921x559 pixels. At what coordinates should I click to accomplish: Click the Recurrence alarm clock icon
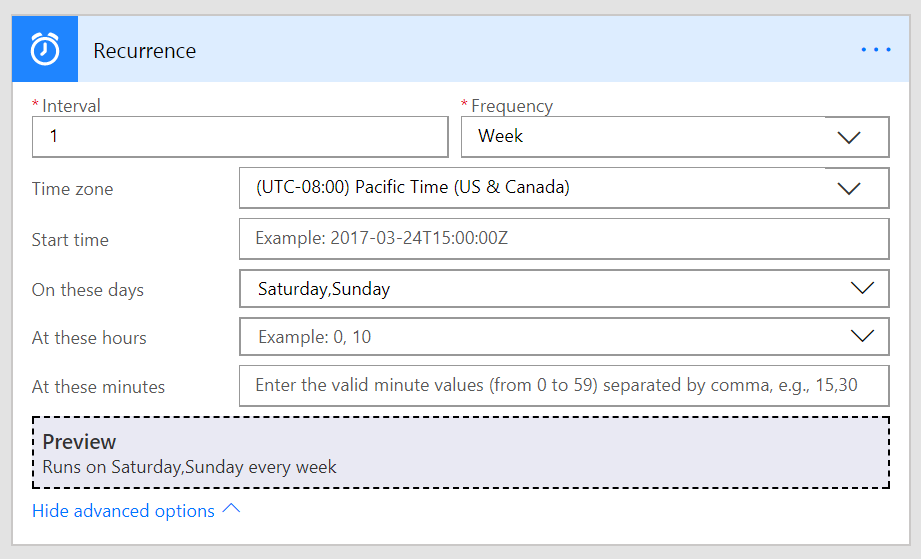[x=45, y=50]
